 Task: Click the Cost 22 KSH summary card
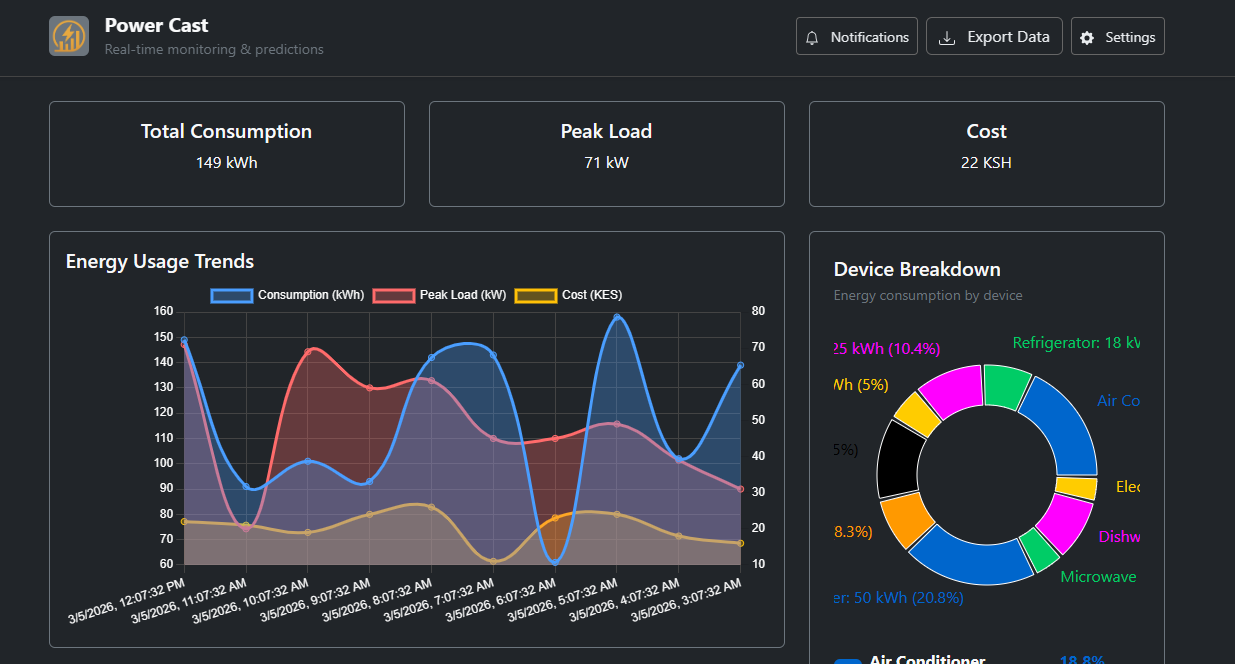tap(986, 154)
